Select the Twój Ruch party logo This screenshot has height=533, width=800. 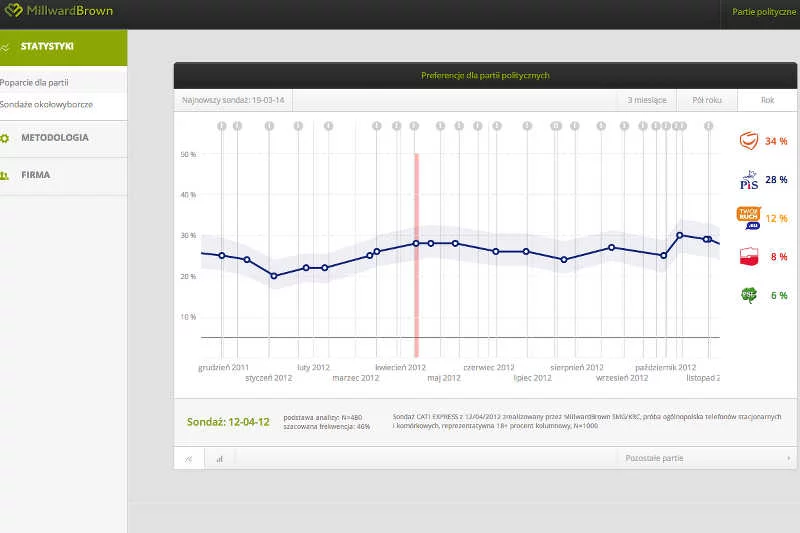(x=749, y=218)
